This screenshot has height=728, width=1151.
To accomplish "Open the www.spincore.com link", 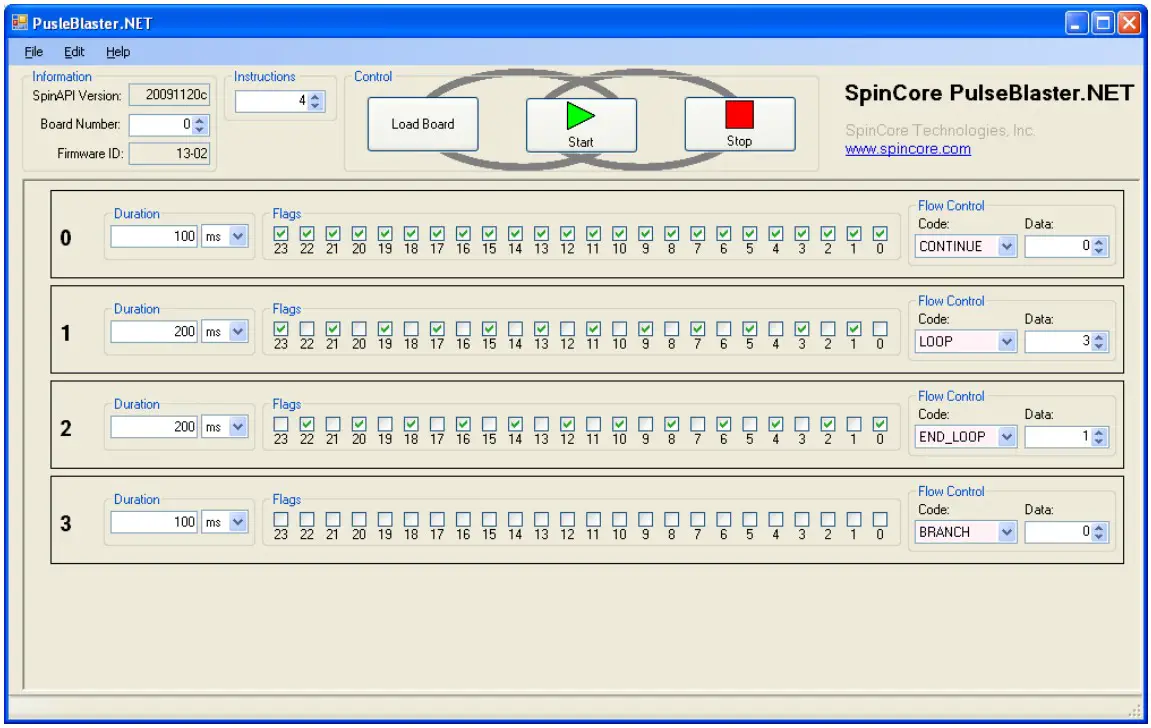I will [907, 149].
